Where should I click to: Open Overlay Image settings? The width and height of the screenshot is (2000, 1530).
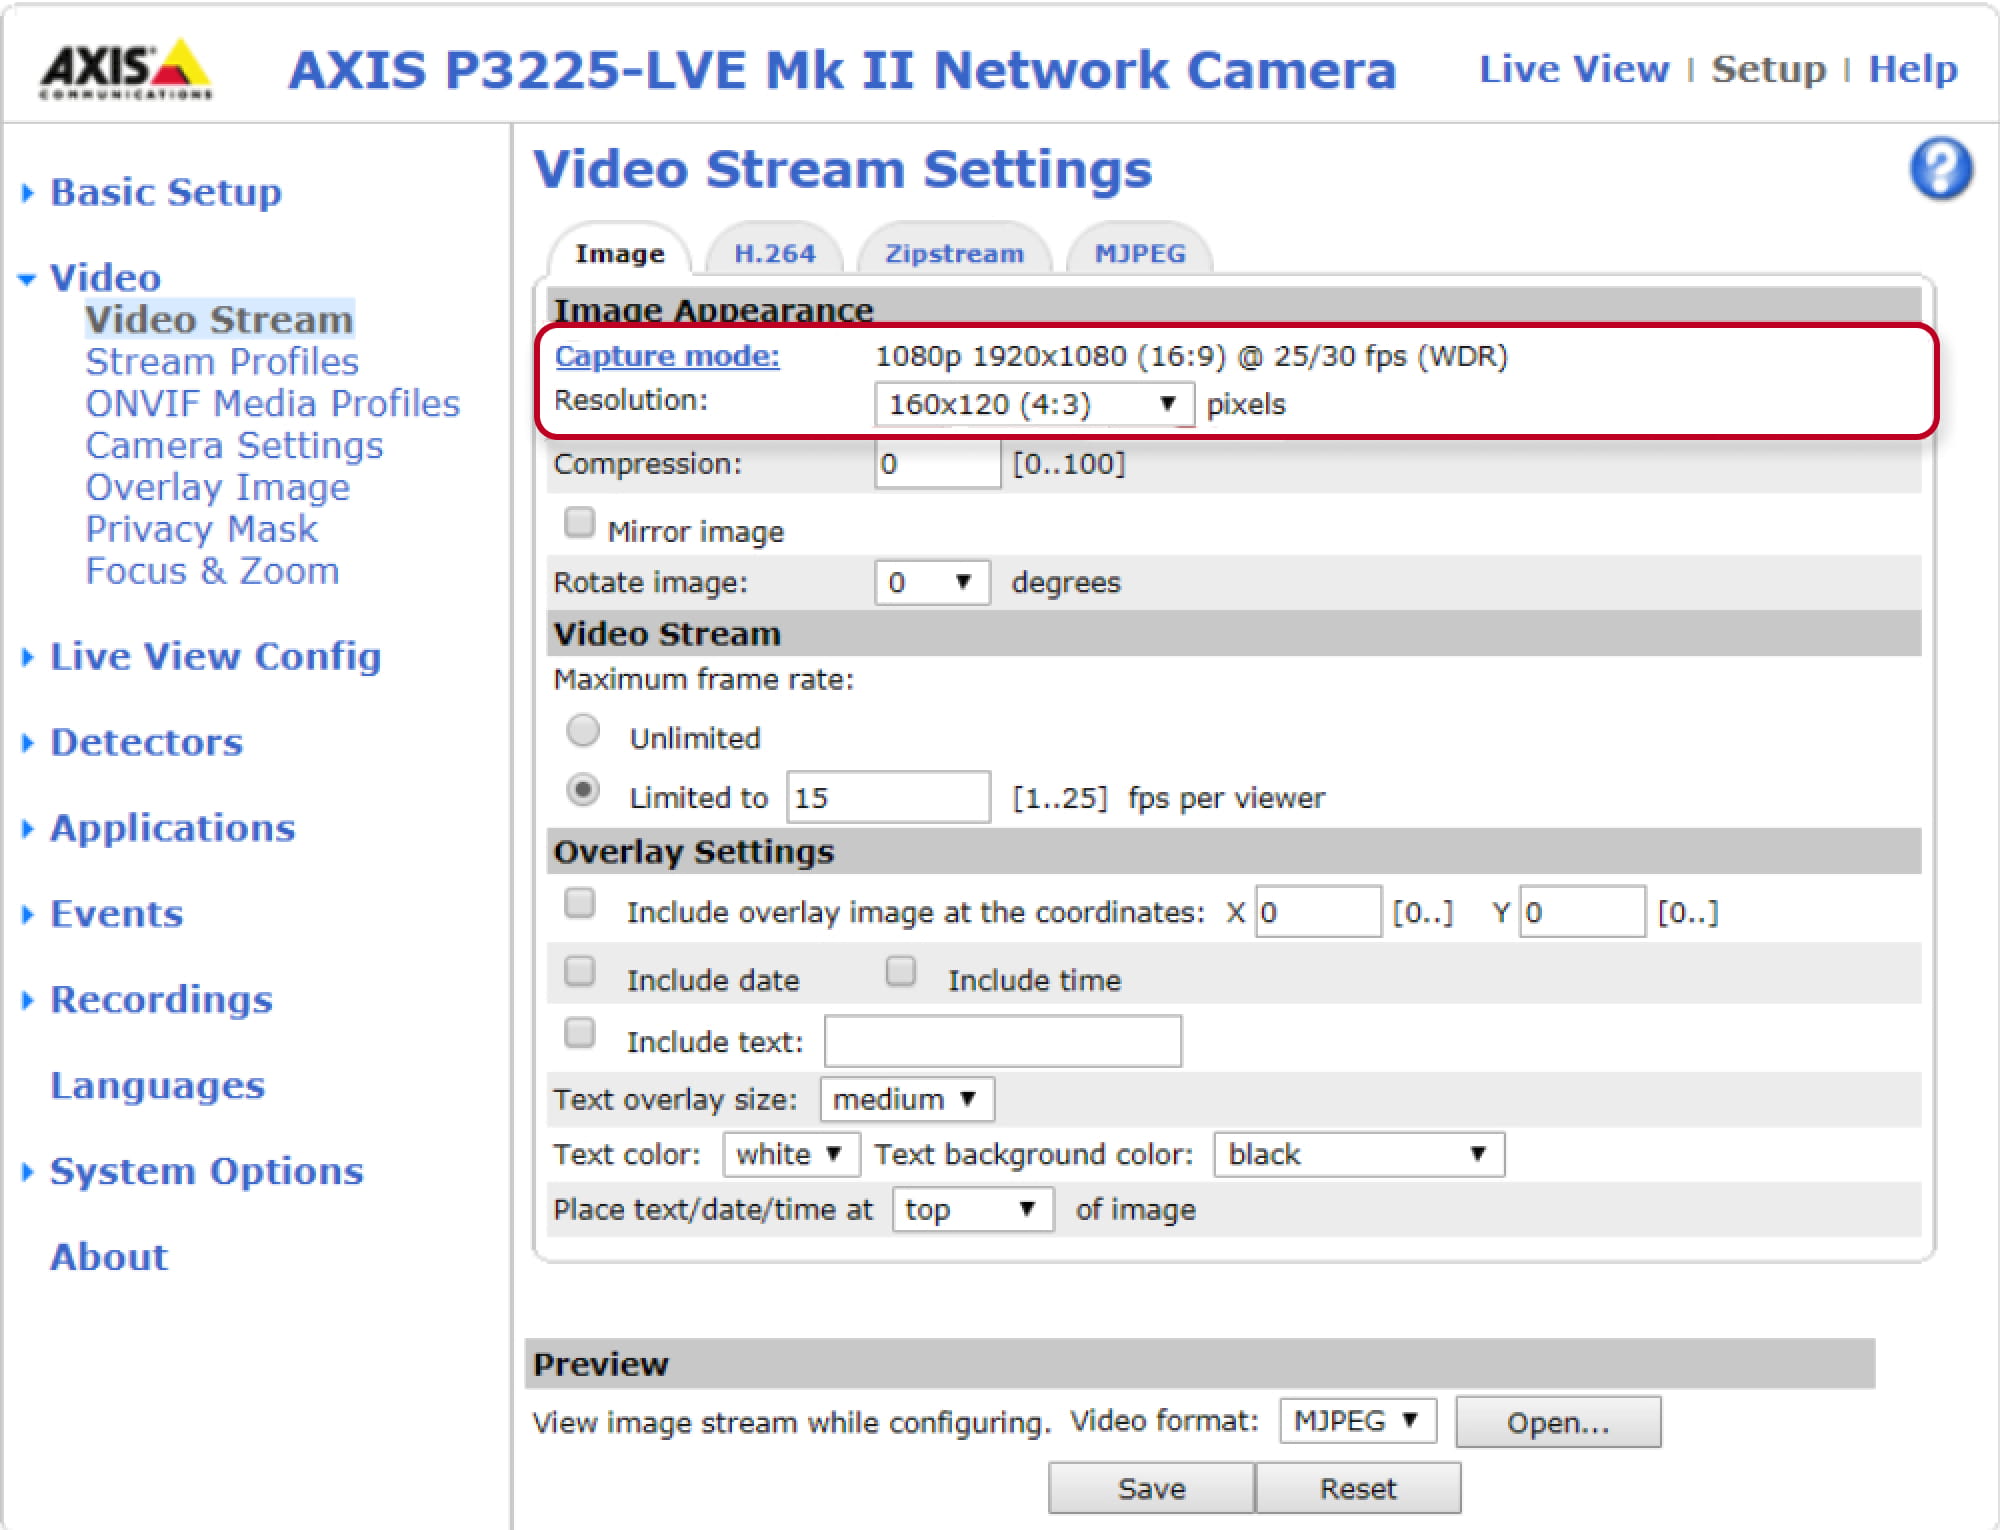click(x=218, y=487)
